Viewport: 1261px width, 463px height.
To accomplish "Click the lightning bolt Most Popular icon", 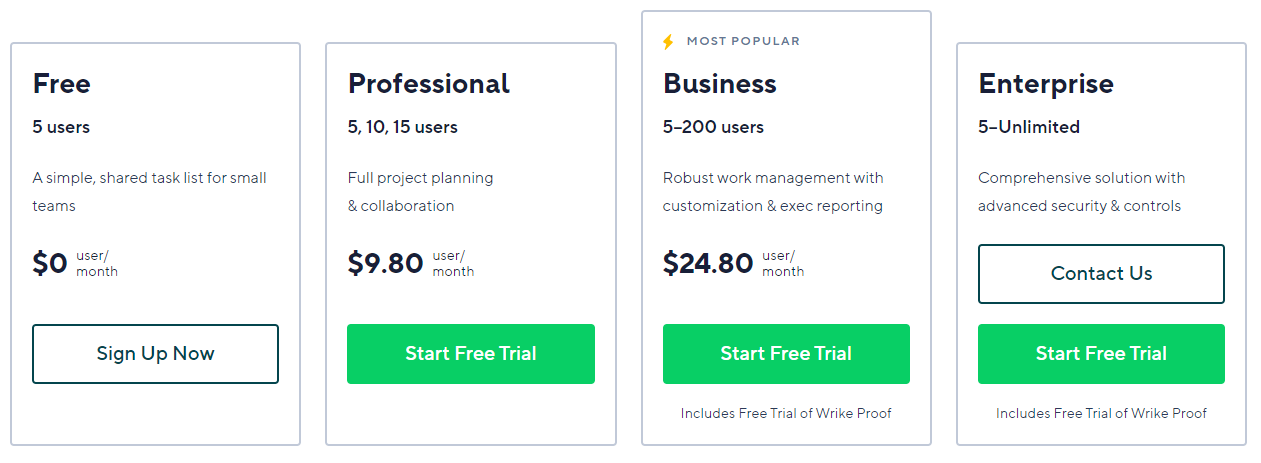I will (668, 42).
